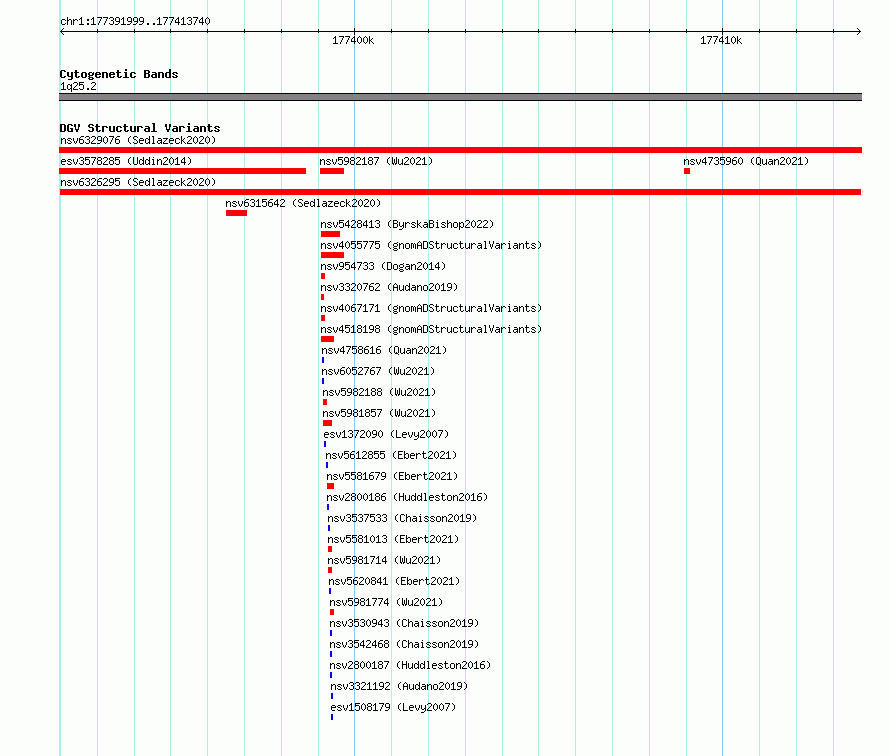The width and height of the screenshot is (890, 756).
Task: Click the red bar under nsv6329076
Action: tap(460, 150)
